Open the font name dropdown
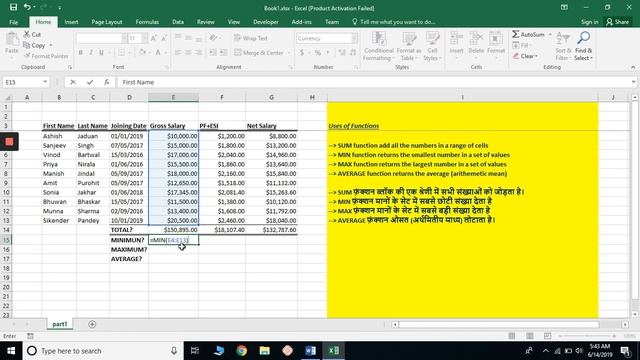 click(124, 38)
